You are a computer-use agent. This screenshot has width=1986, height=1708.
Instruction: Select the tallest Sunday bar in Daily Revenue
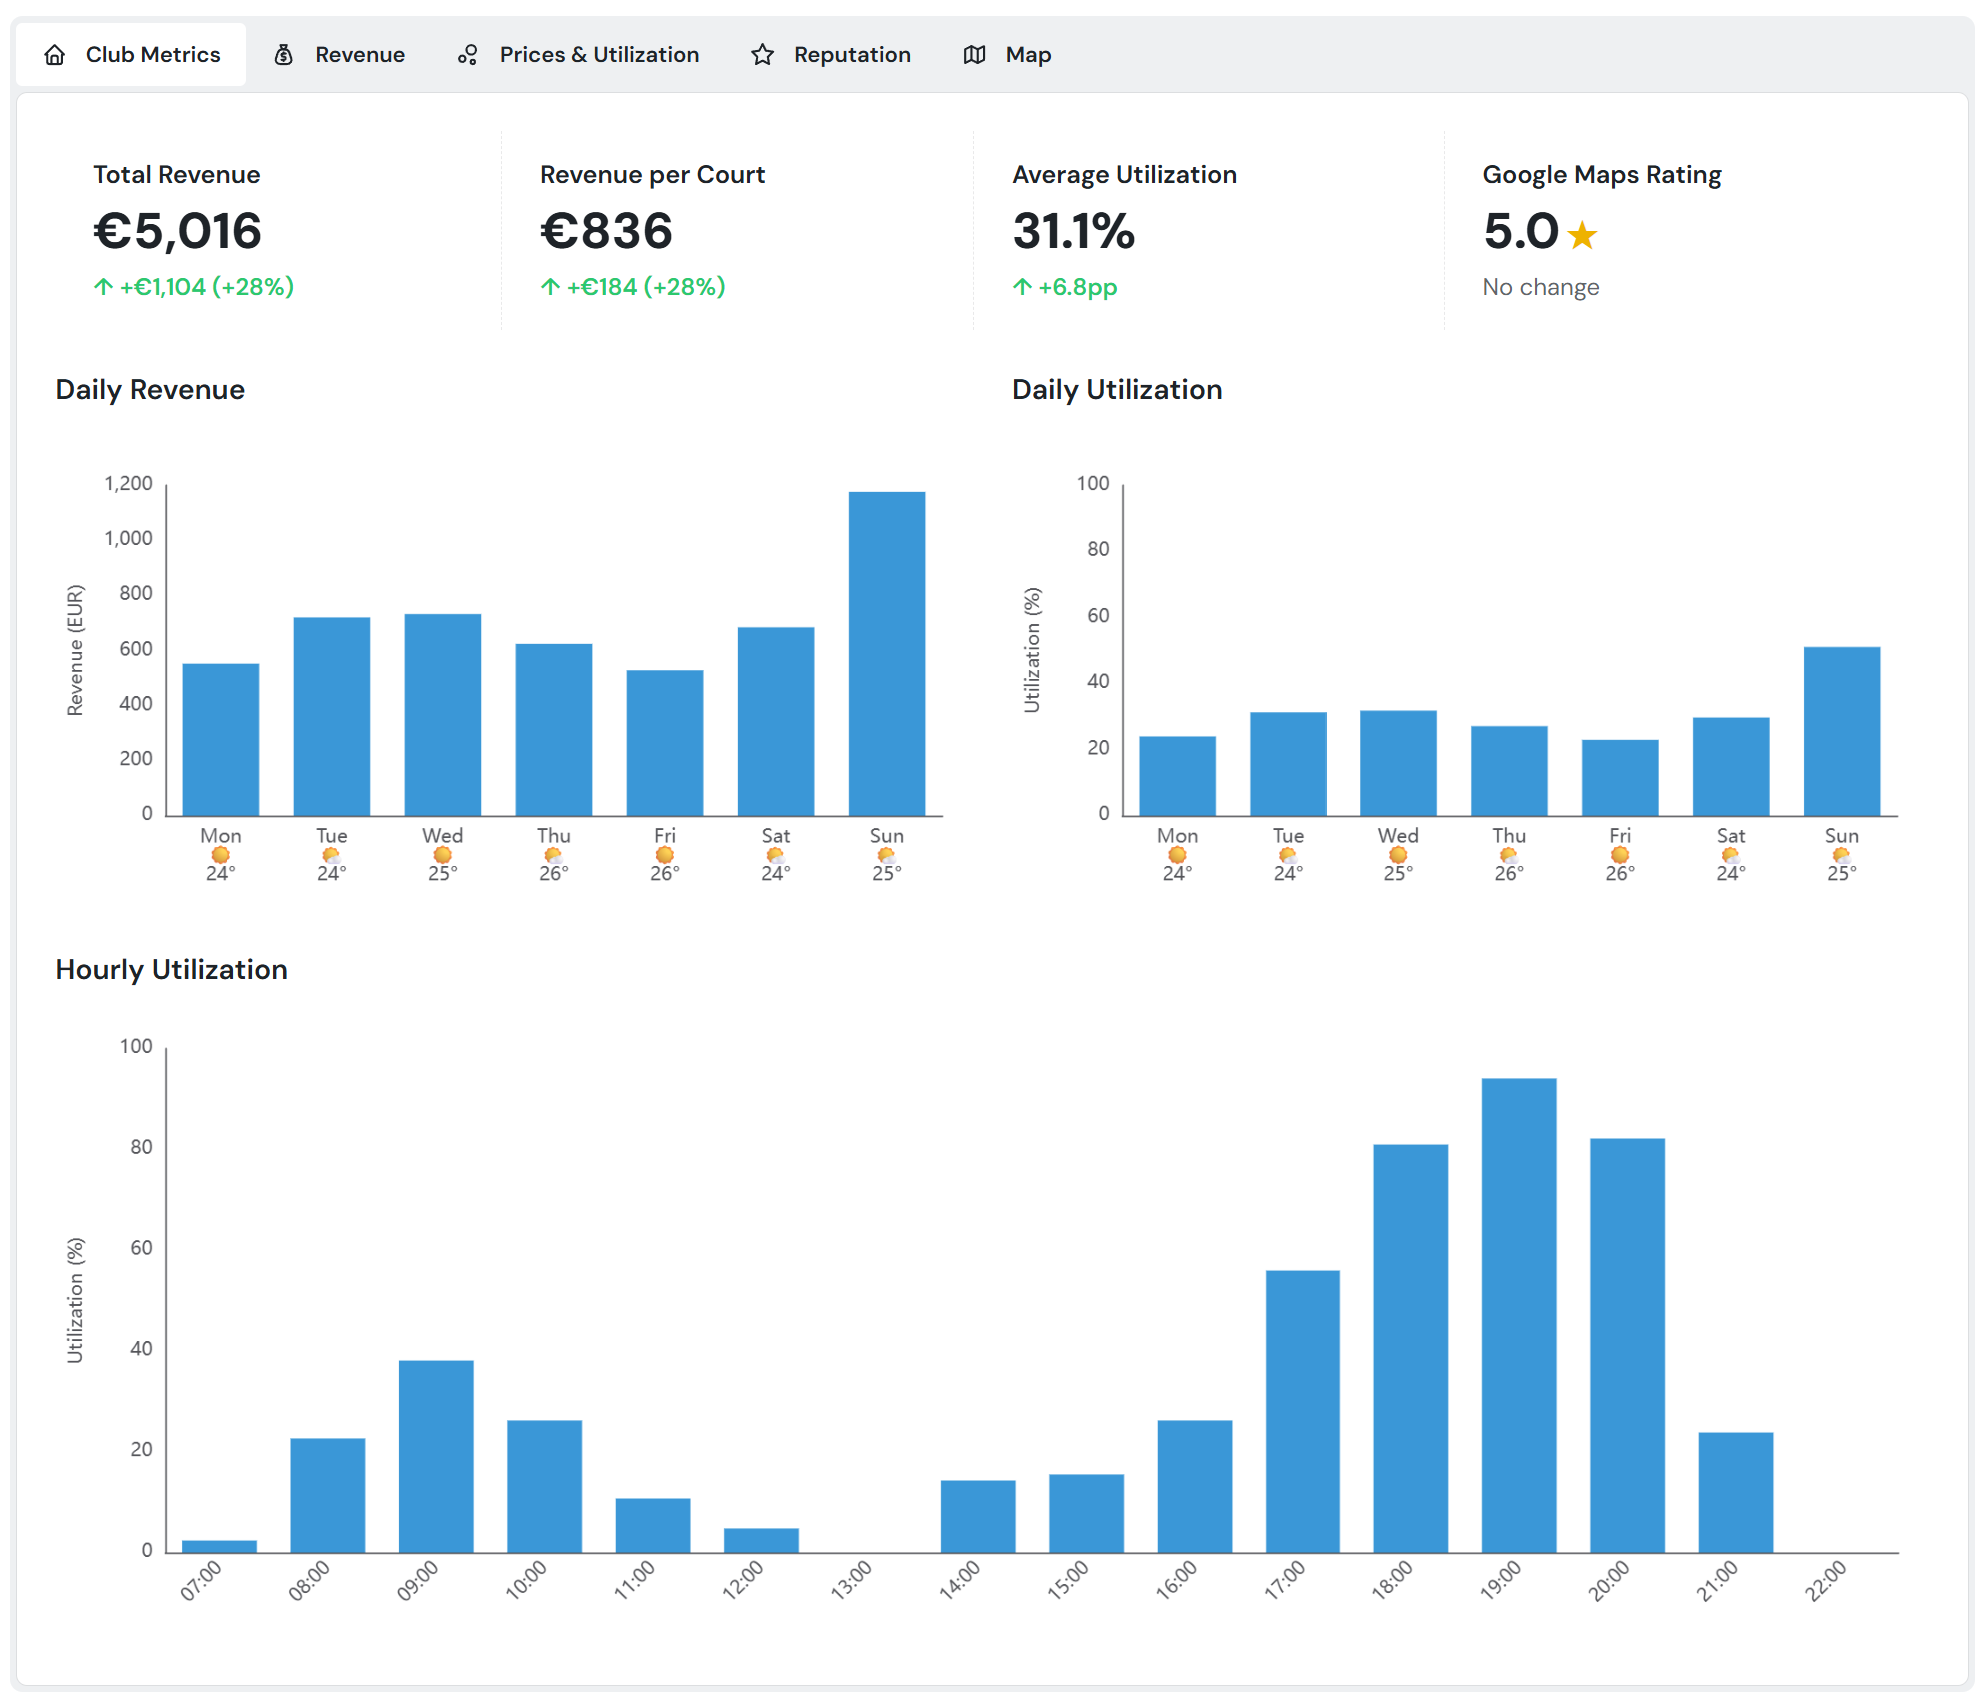885,650
